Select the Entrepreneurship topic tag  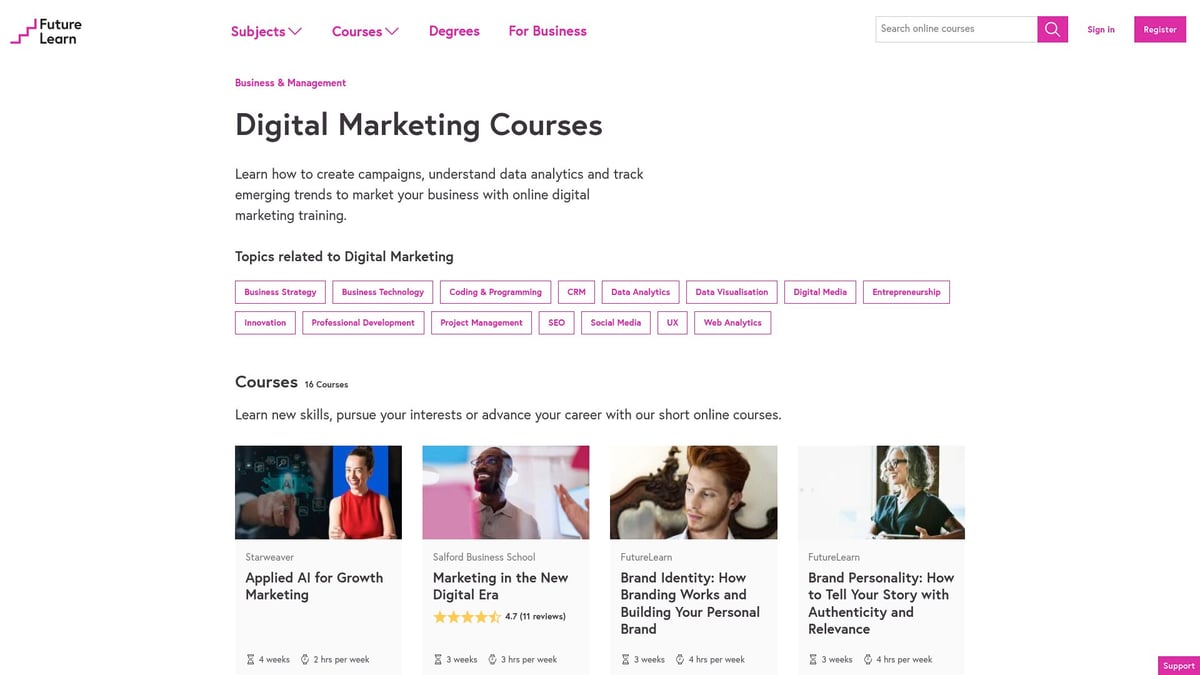(x=906, y=292)
